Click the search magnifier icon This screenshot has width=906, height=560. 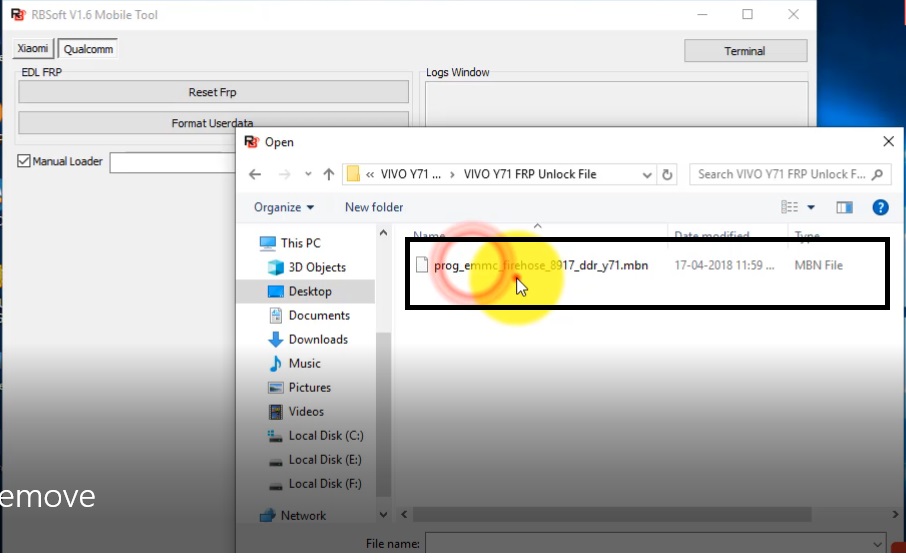[x=878, y=175]
